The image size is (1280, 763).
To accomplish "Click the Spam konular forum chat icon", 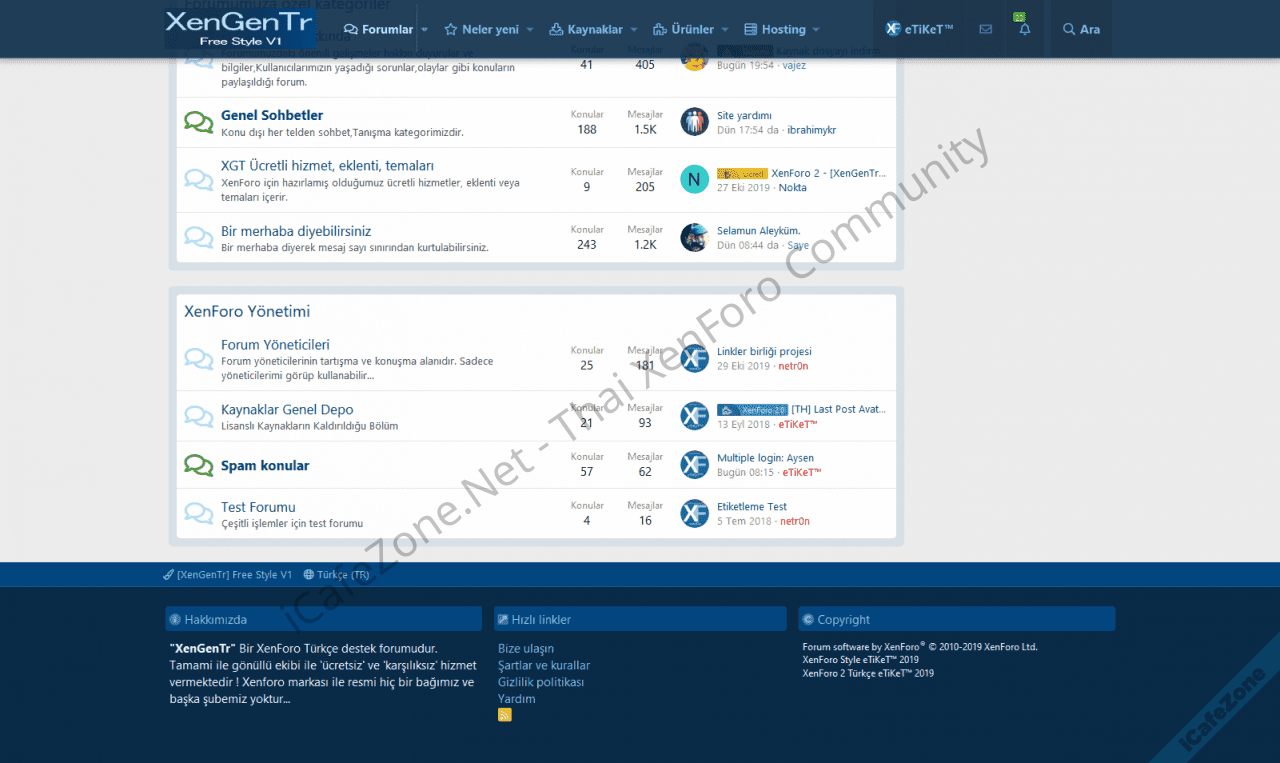I will (x=199, y=466).
